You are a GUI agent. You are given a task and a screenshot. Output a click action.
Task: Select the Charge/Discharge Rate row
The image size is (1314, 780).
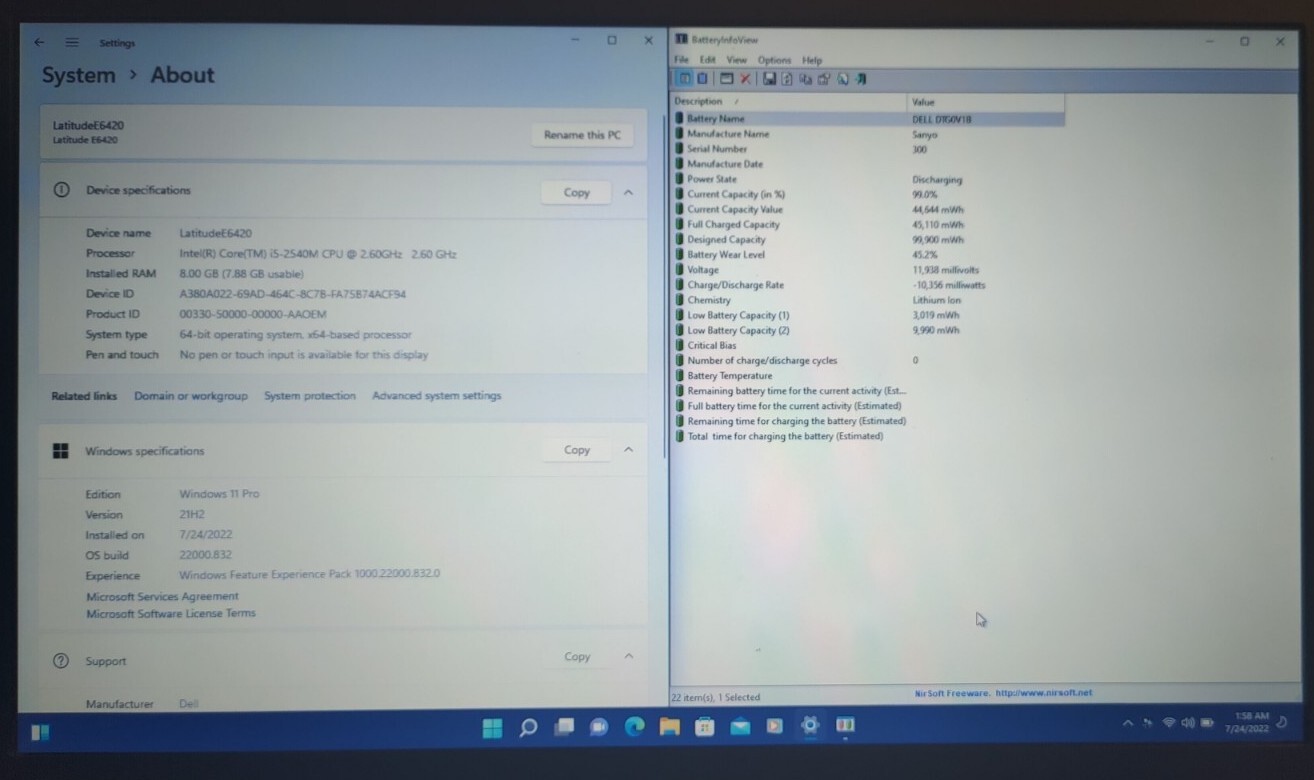pyautogui.click(x=868, y=285)
